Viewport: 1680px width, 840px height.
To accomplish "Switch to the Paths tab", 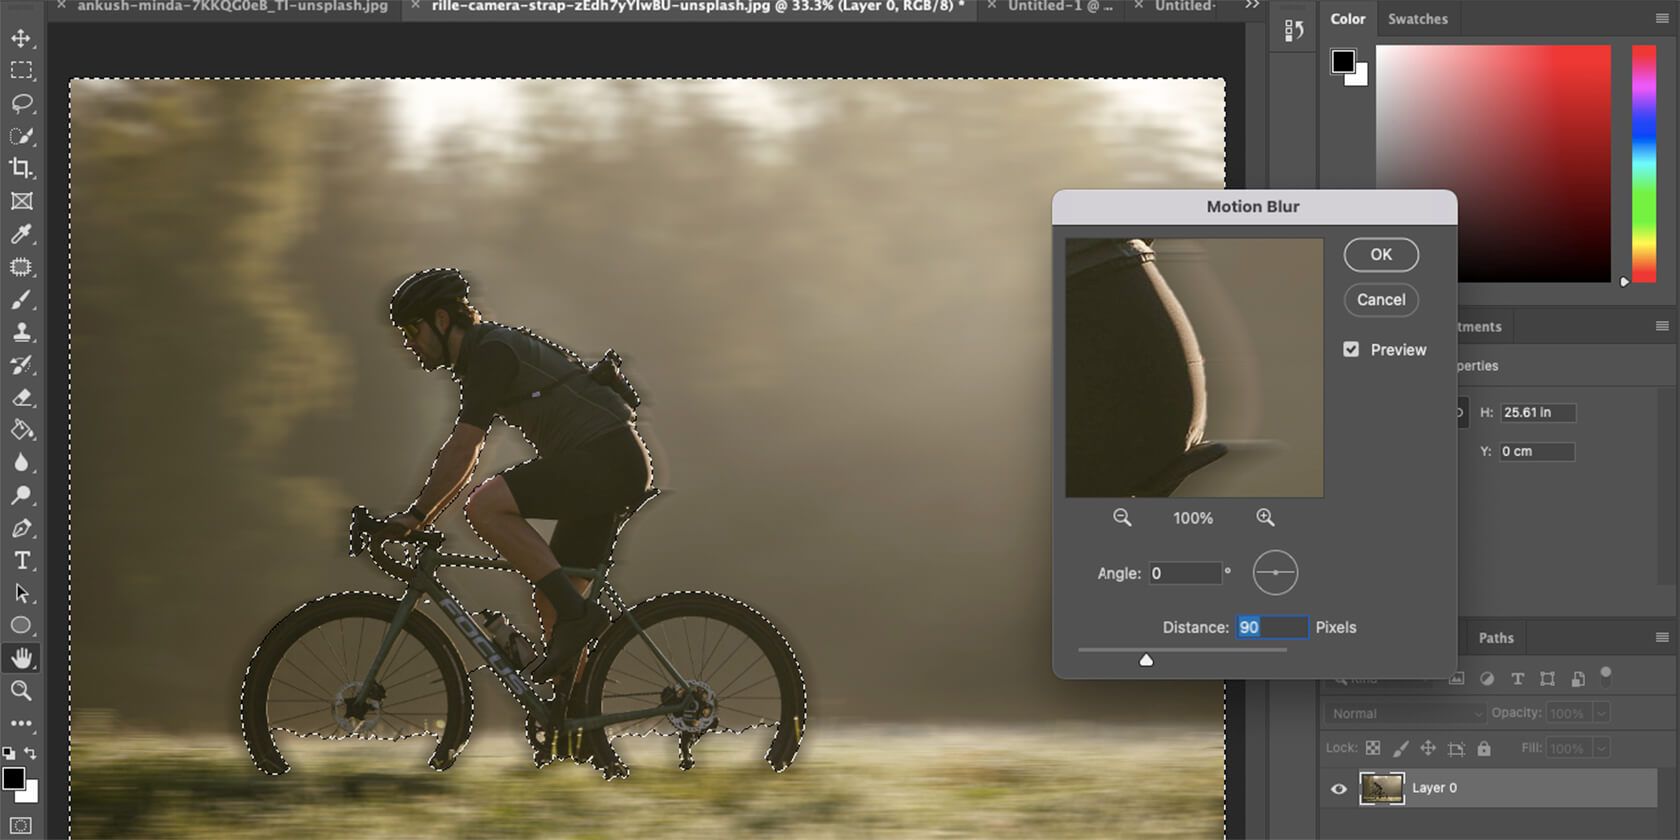I will [1495, 638].
